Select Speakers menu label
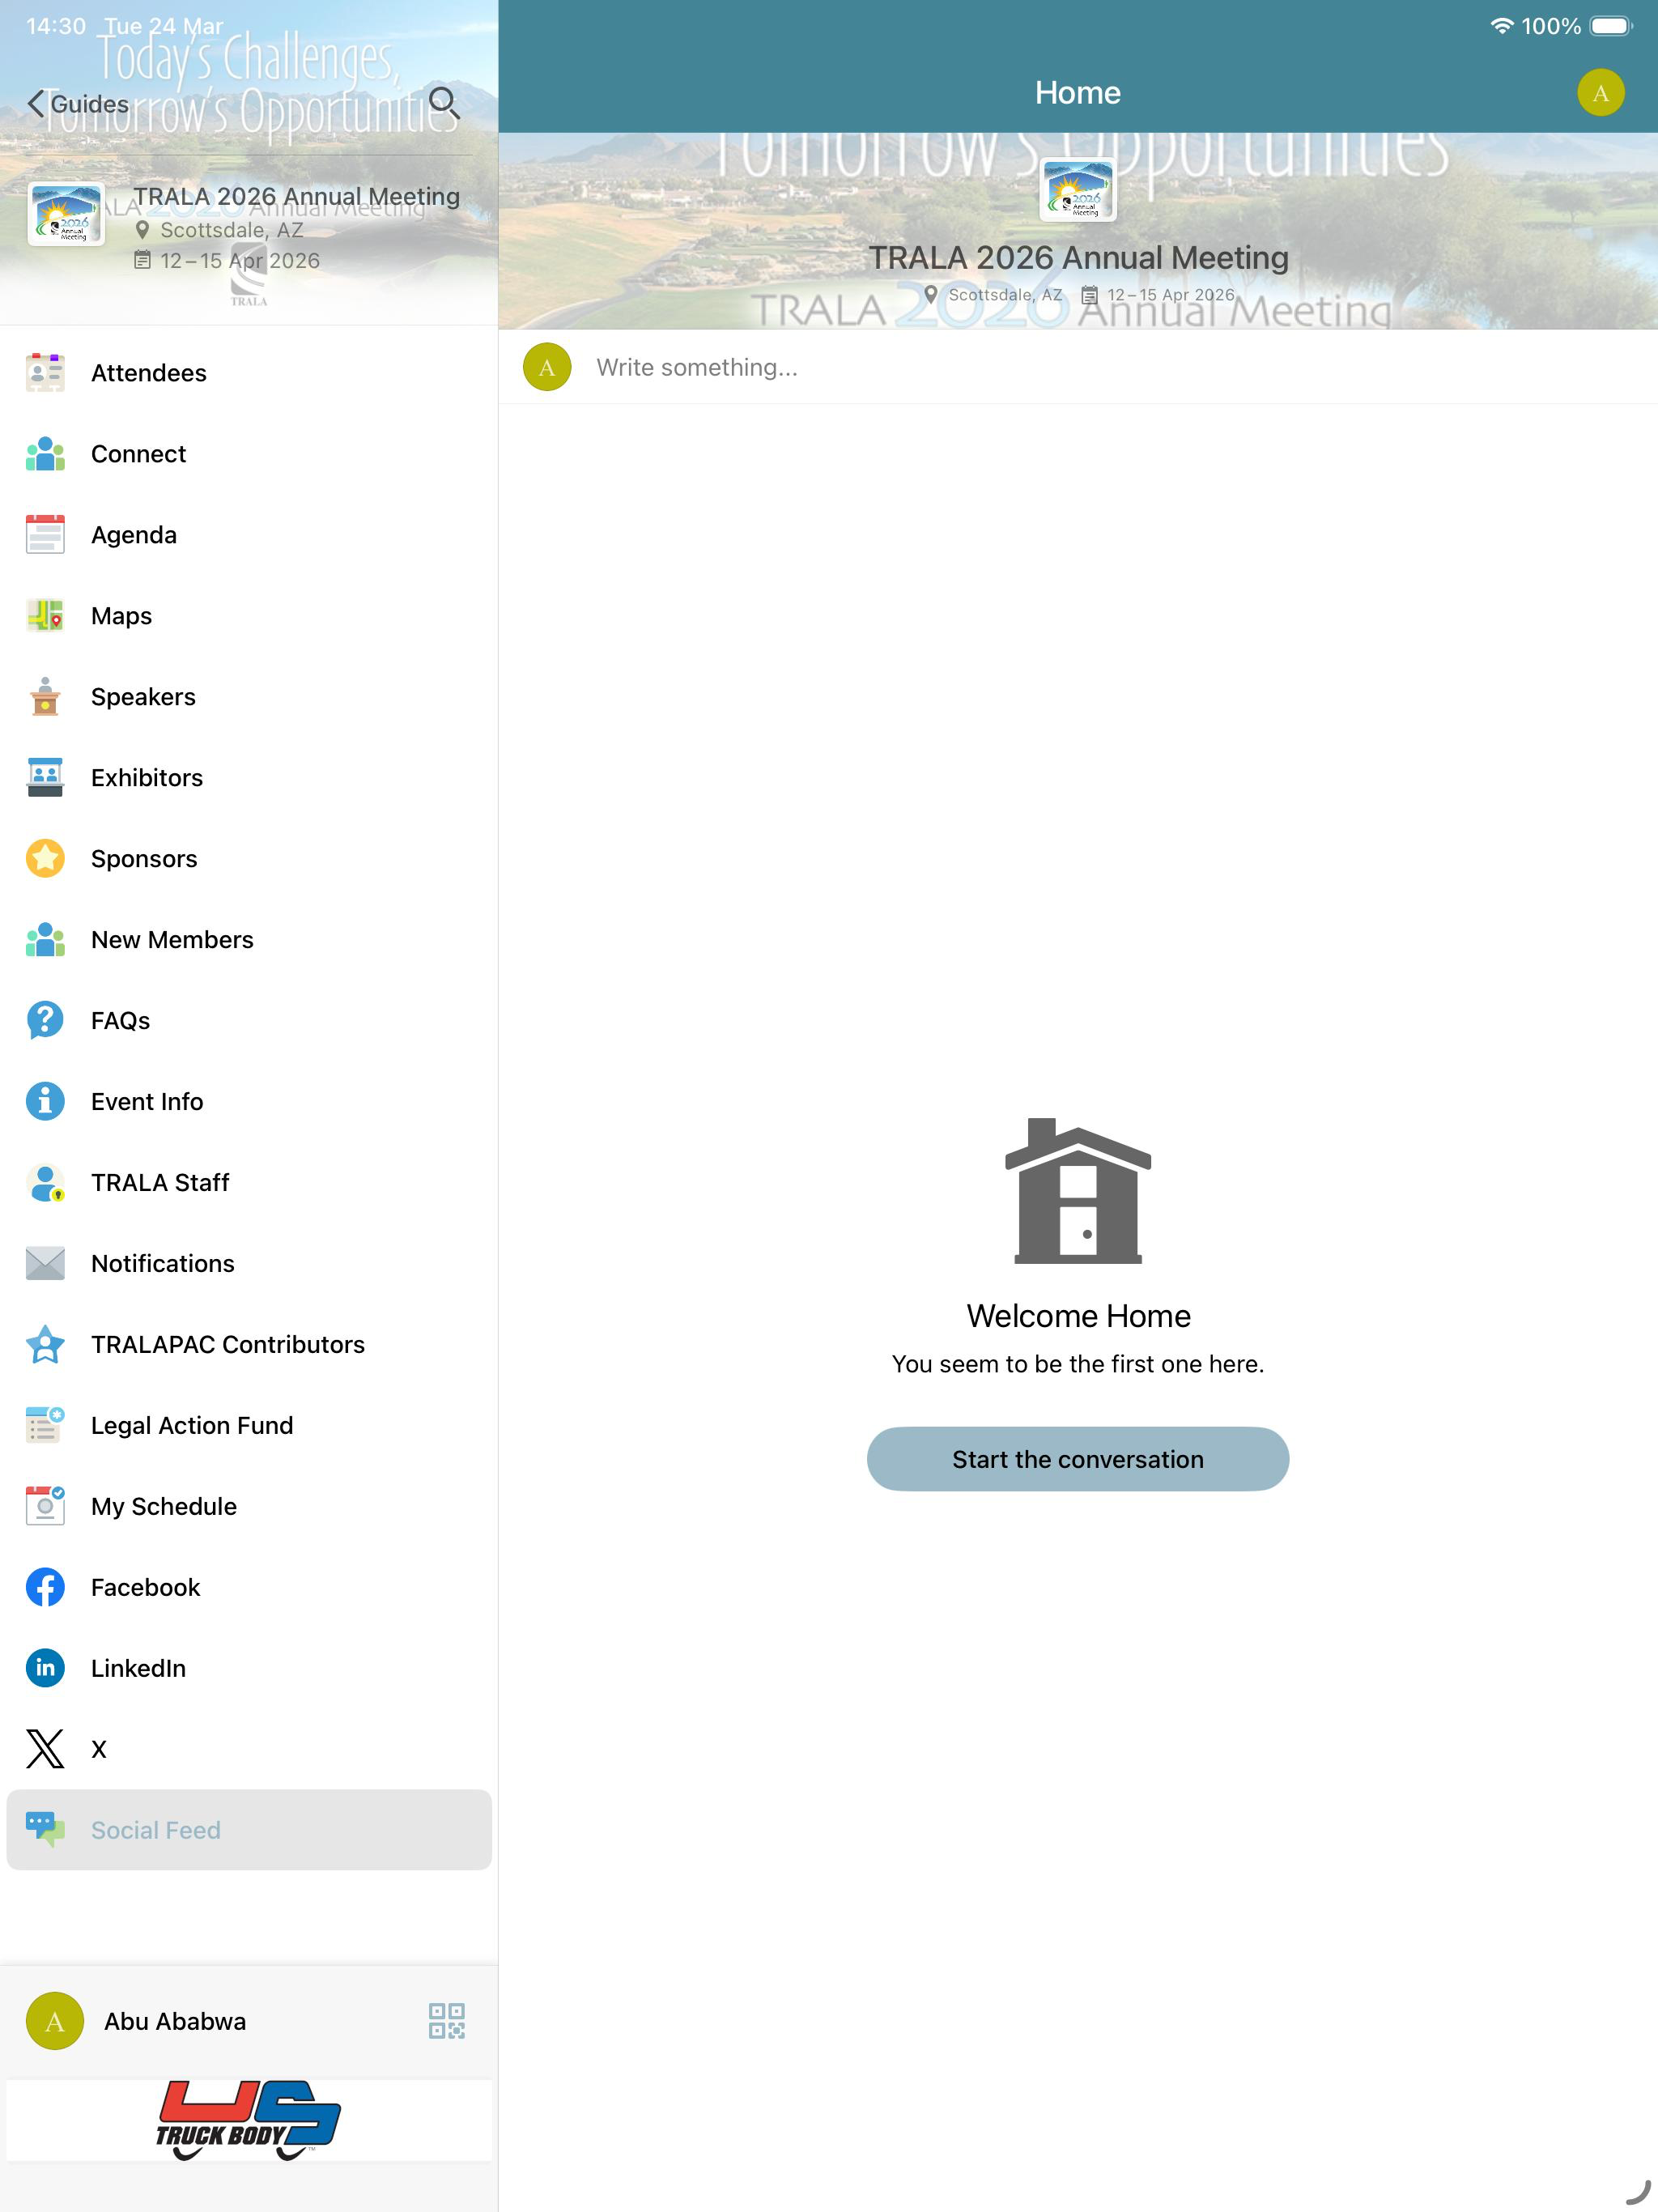The image size is (1658, 2212). point(143,697)
